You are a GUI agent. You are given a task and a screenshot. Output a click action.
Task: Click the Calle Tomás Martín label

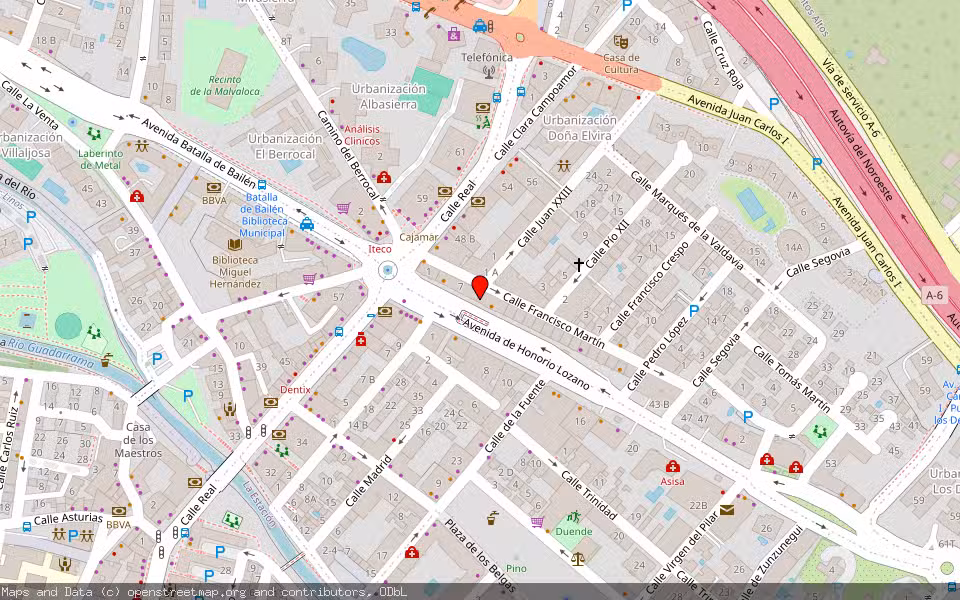click(x=791, y=378)
